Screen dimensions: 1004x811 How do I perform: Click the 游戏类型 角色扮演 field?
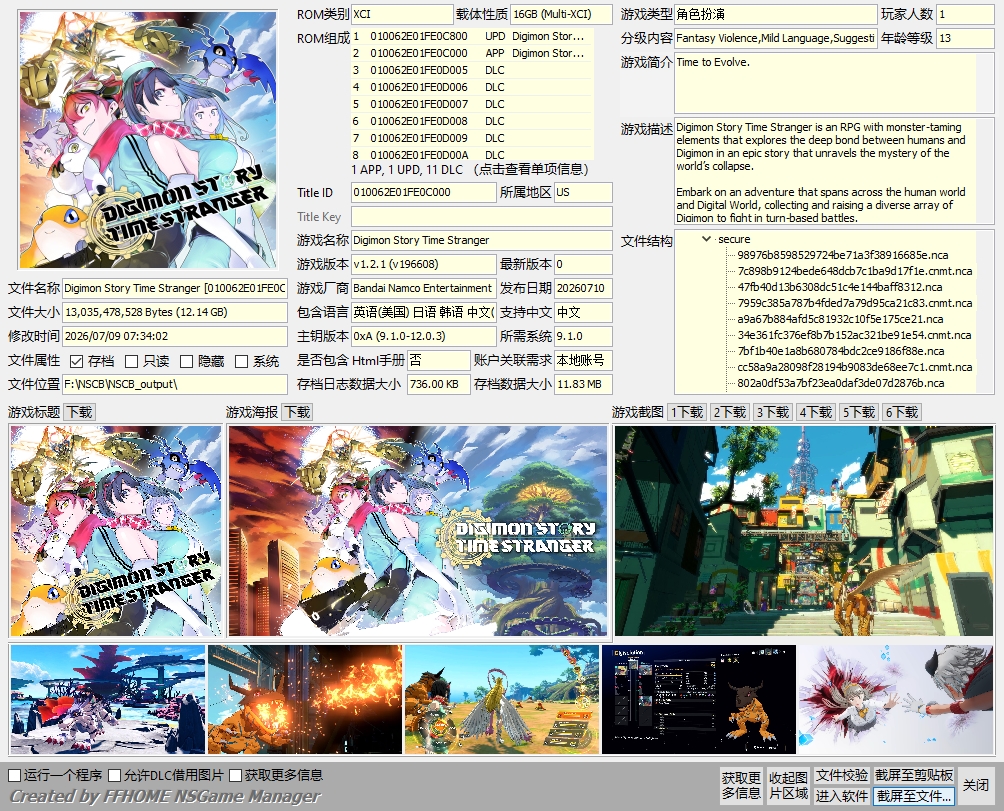pos(775,14)
